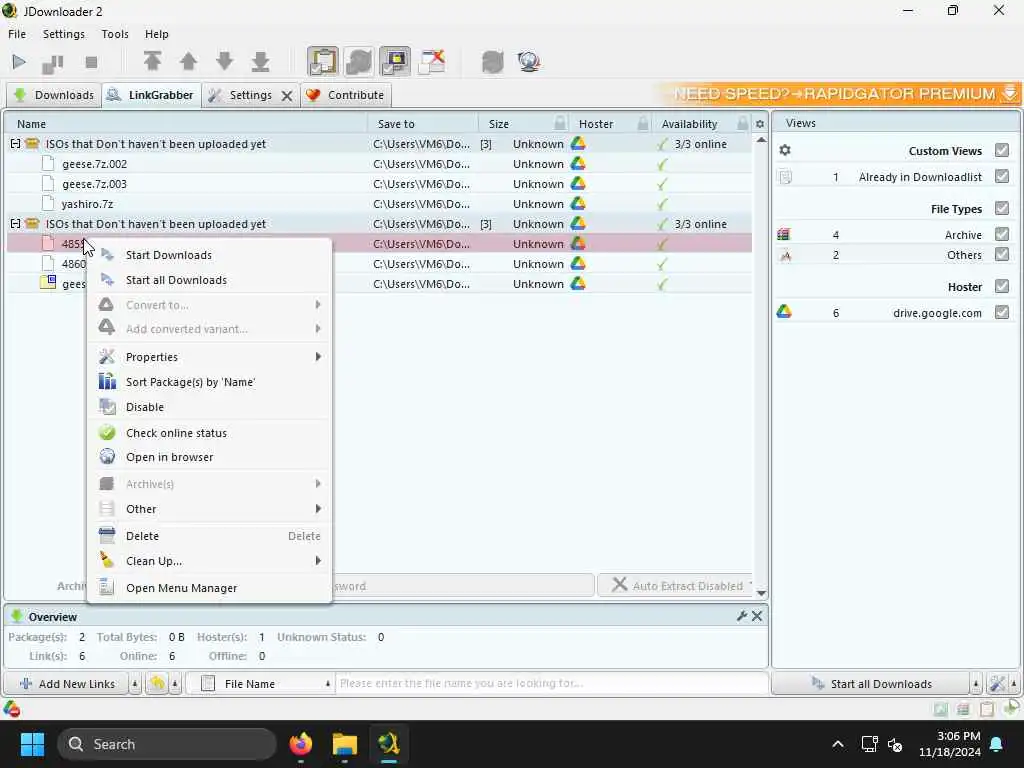Click the update globe toolbar icon

click(528, 62)
